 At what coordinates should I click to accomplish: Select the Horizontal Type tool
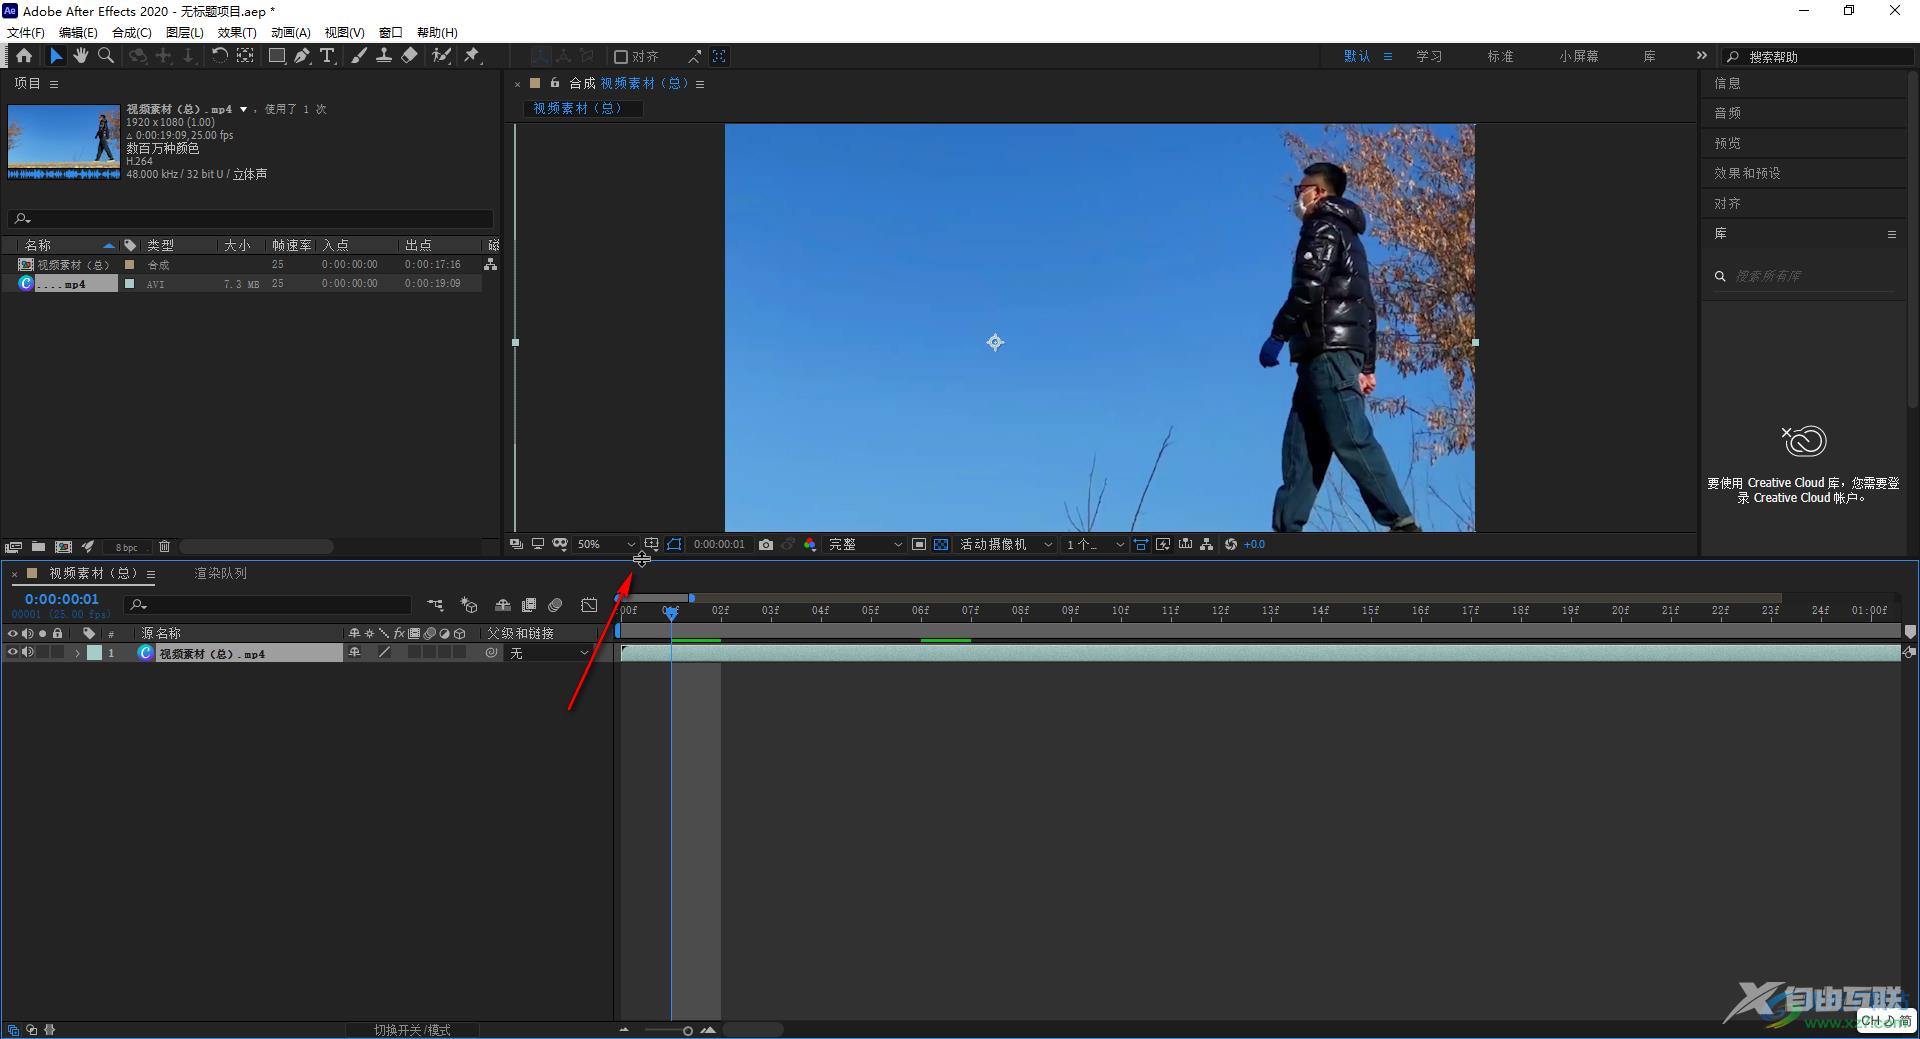tap(327, 56)
